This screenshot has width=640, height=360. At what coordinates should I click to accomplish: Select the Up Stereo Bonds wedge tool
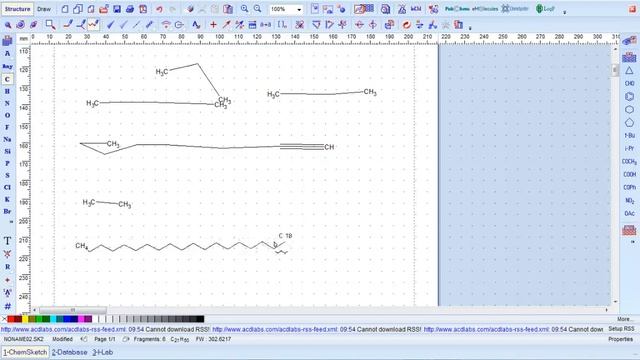(110, 25)
